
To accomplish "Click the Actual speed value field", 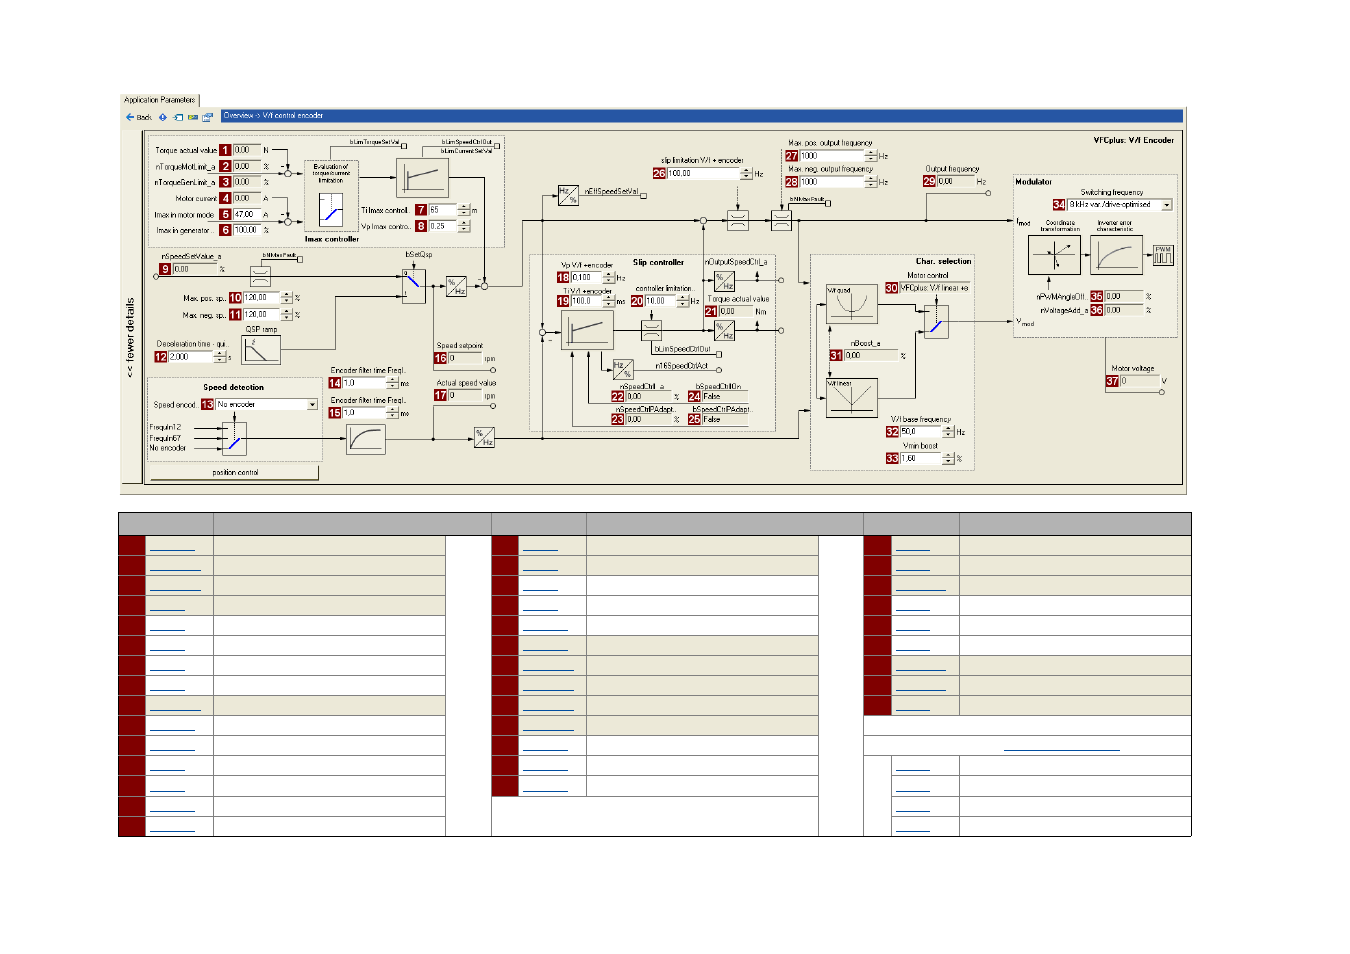I will coord(465,396).
